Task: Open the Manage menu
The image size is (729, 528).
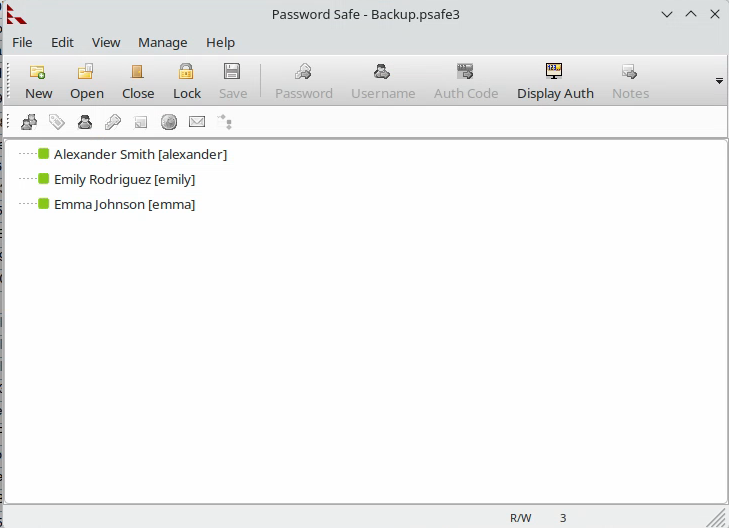Action: click(x=162, y=42)
